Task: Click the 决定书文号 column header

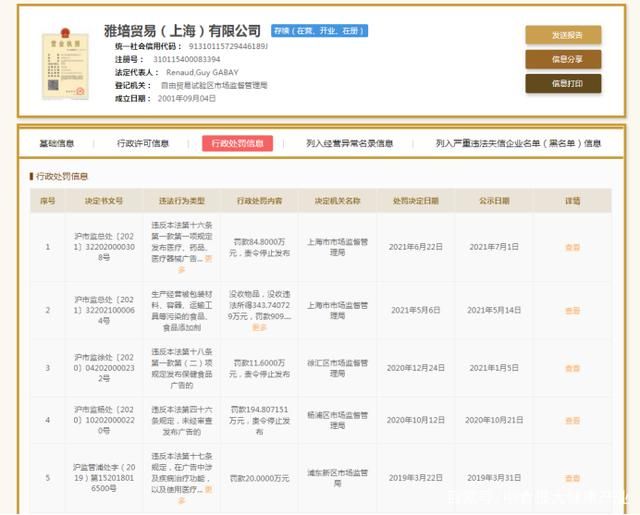Action: 104,200
